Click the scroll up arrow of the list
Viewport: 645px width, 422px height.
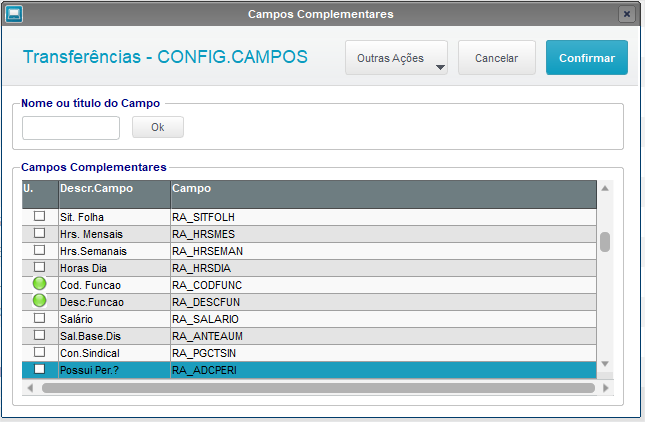(x=605, y=188)
